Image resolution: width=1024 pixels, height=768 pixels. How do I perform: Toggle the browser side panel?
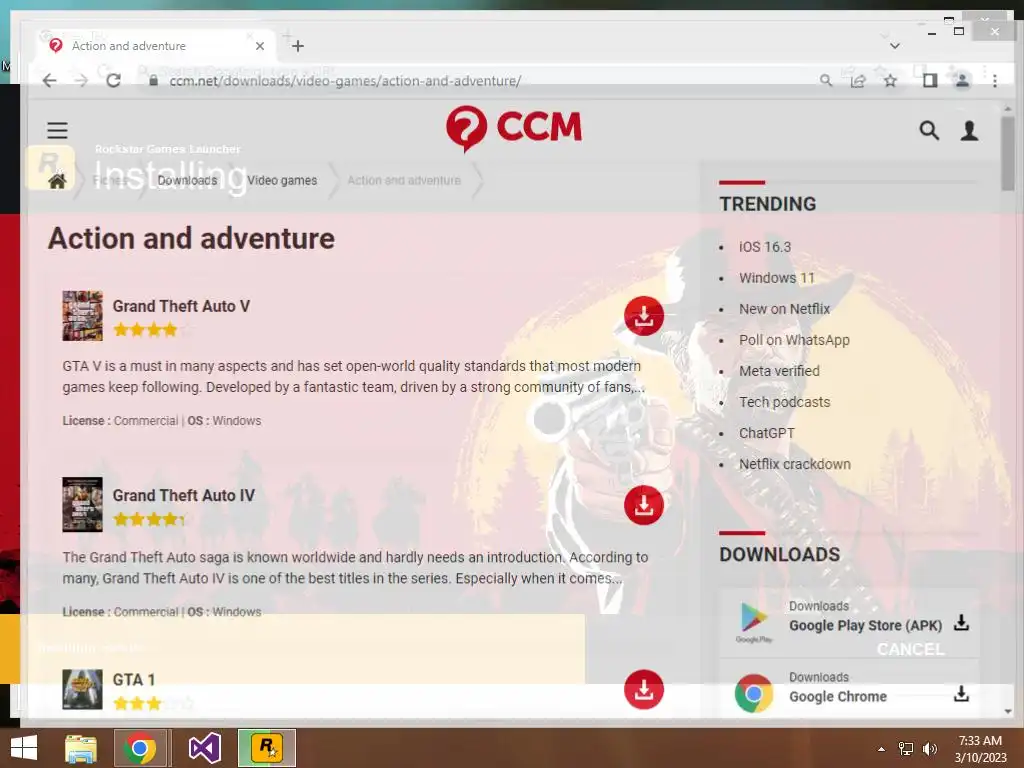930,80
